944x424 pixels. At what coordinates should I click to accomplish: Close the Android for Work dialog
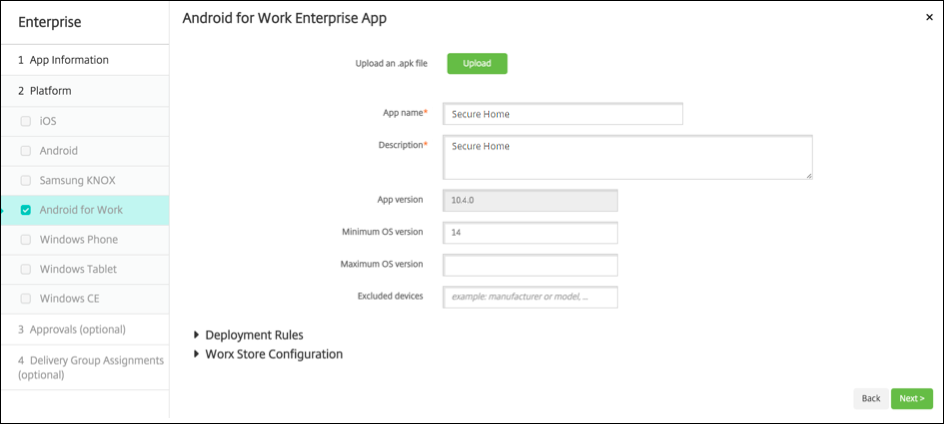click(929, 17)
